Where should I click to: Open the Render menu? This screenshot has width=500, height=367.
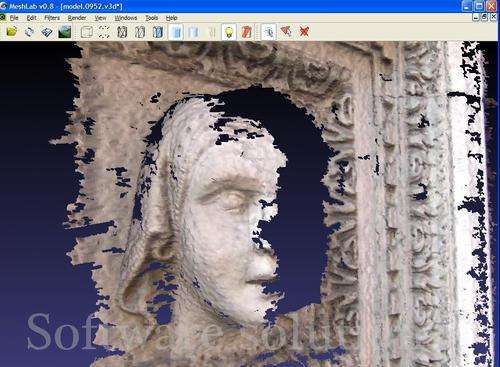click(77, 18)
